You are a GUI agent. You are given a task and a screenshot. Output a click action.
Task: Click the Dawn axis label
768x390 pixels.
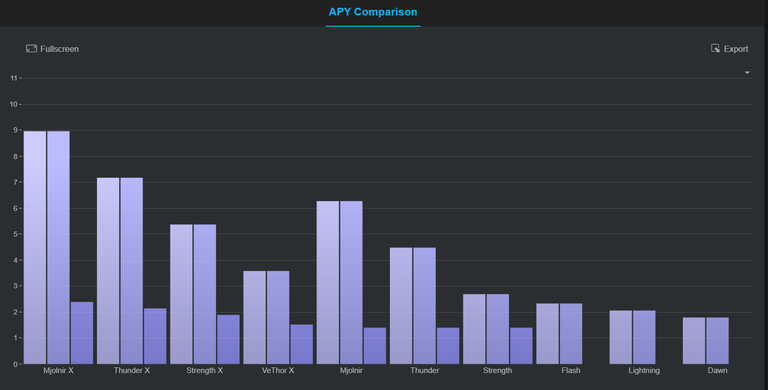717,370
